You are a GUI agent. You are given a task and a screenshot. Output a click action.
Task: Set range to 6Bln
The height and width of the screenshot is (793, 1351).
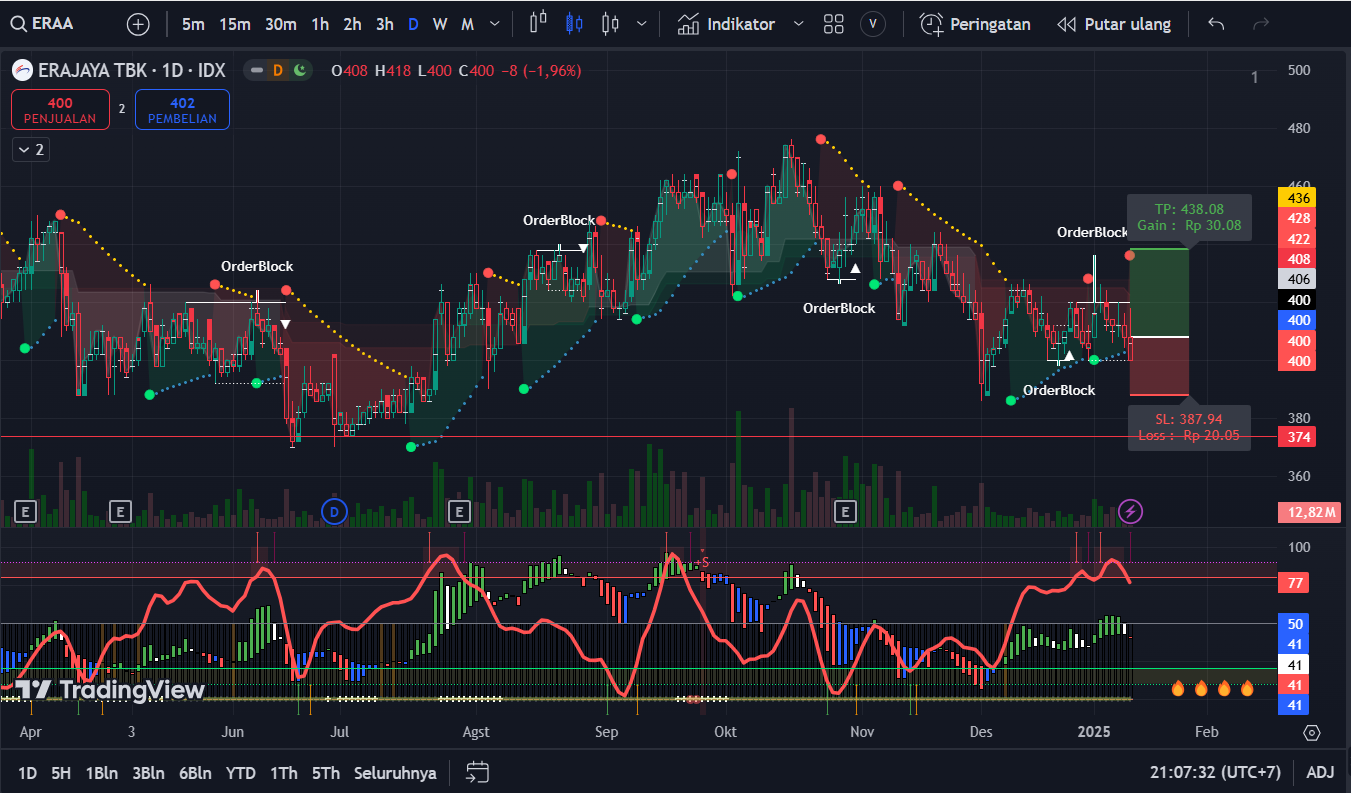(195, 773)
